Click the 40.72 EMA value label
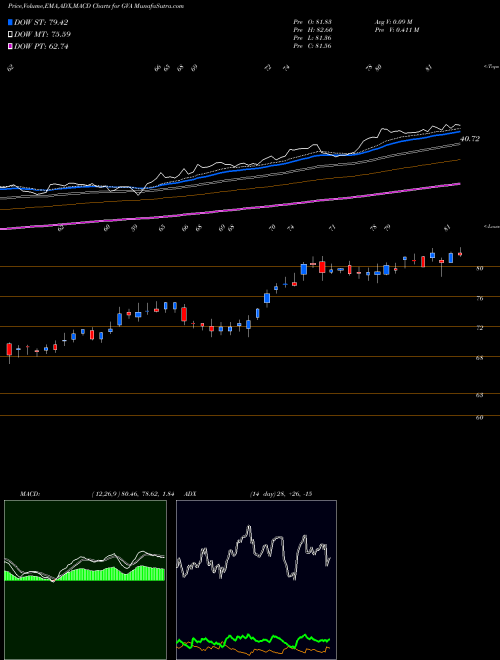 pyautogui.click(x=470, y=138)
